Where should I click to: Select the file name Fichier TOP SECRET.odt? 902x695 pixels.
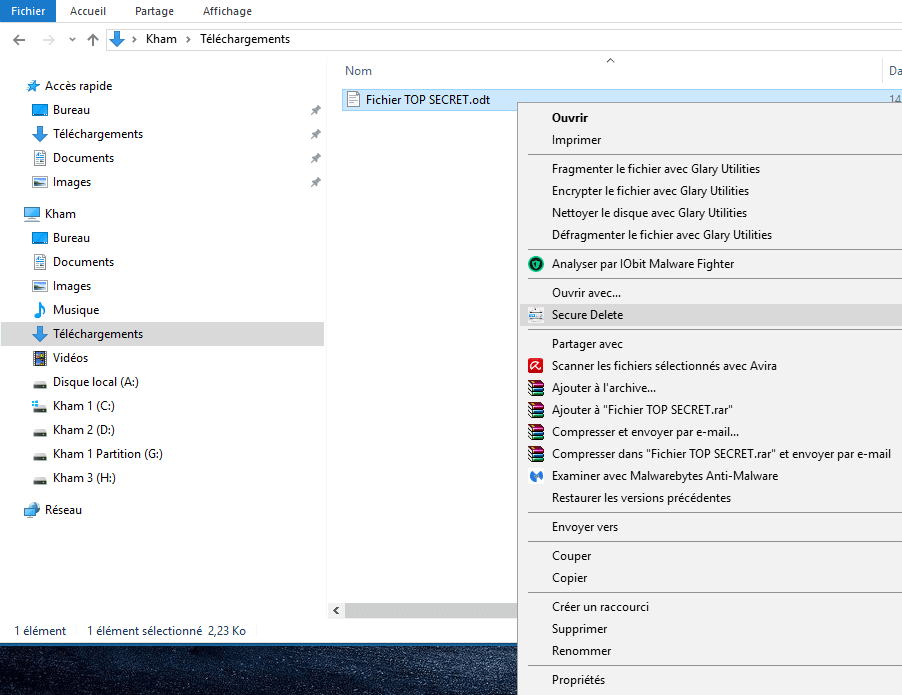coord(428,100)
